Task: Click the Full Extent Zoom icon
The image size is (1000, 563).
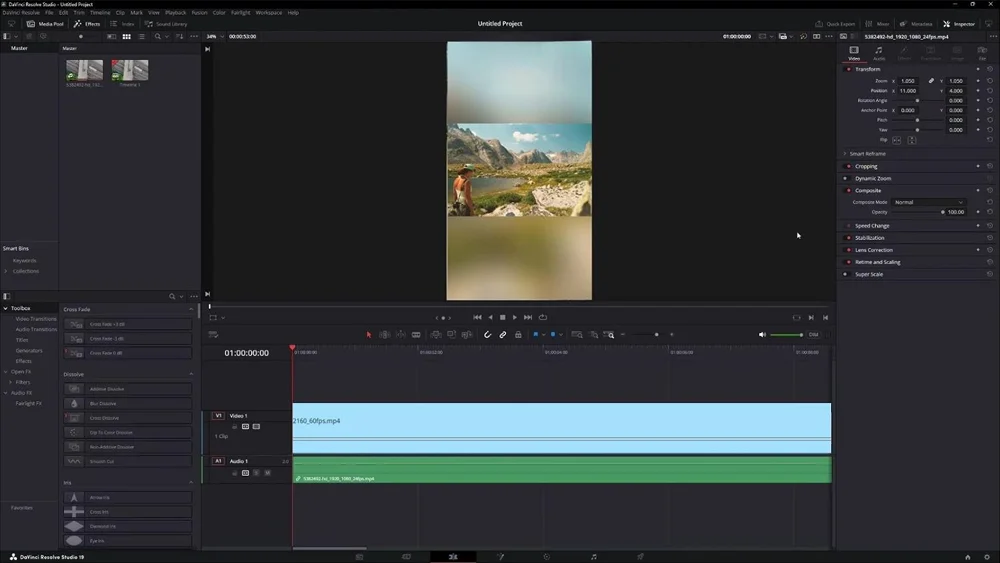Action: [x=577, y=335]
